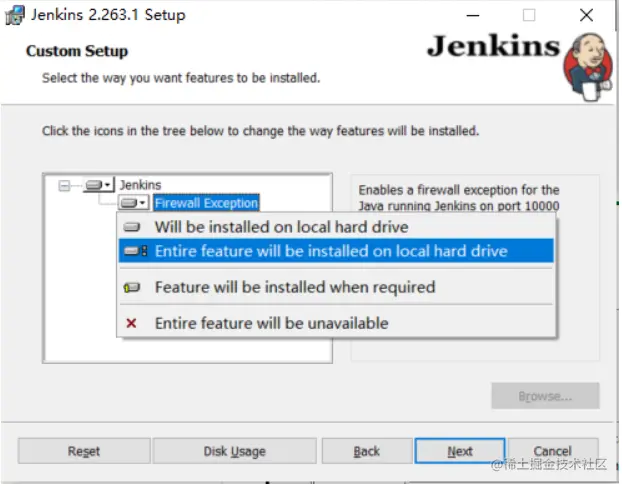The width and height of the screenshot is (622, 486).
Task: Choose 'Entire feature will be installed on local hard drive'
Action: coord(336,251)
